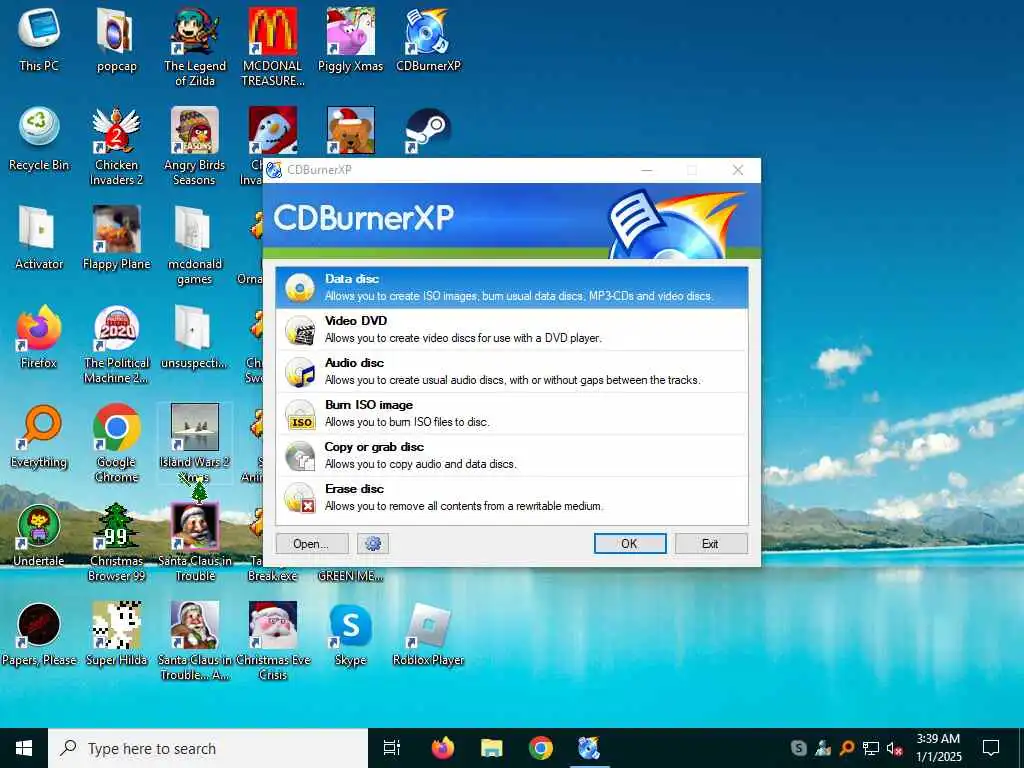Open the notification center

click(991, 748)
